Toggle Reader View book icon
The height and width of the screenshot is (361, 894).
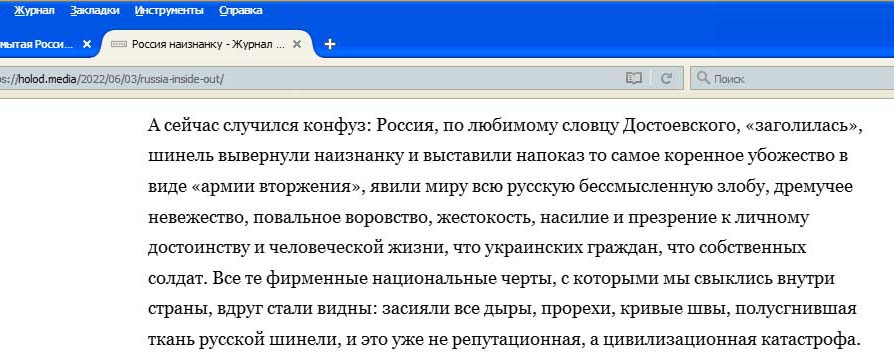pyautogui.click(x=634, y=79)
